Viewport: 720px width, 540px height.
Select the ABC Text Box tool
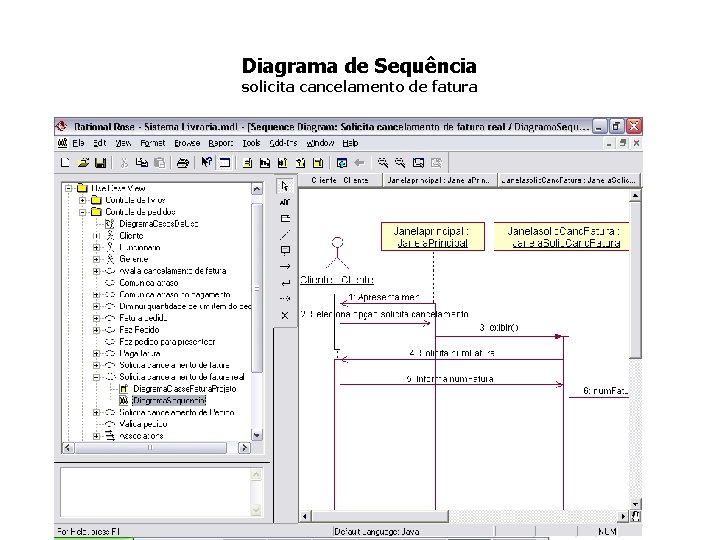coord(285,202)
